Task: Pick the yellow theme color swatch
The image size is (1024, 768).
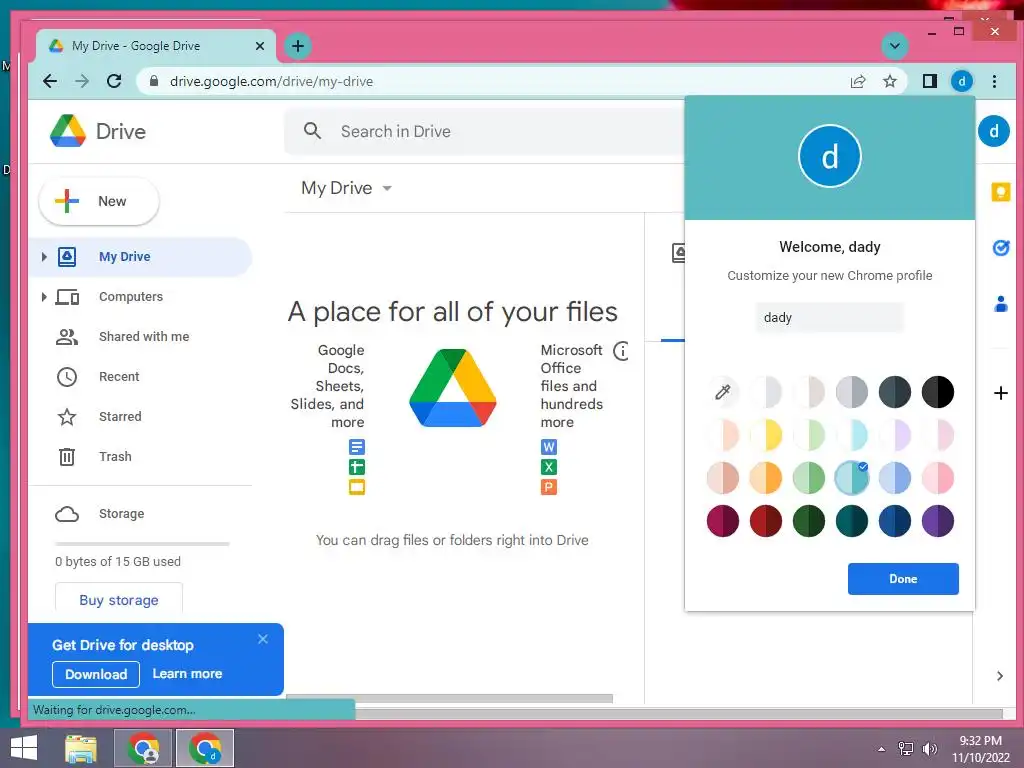Action: [765, 435]
